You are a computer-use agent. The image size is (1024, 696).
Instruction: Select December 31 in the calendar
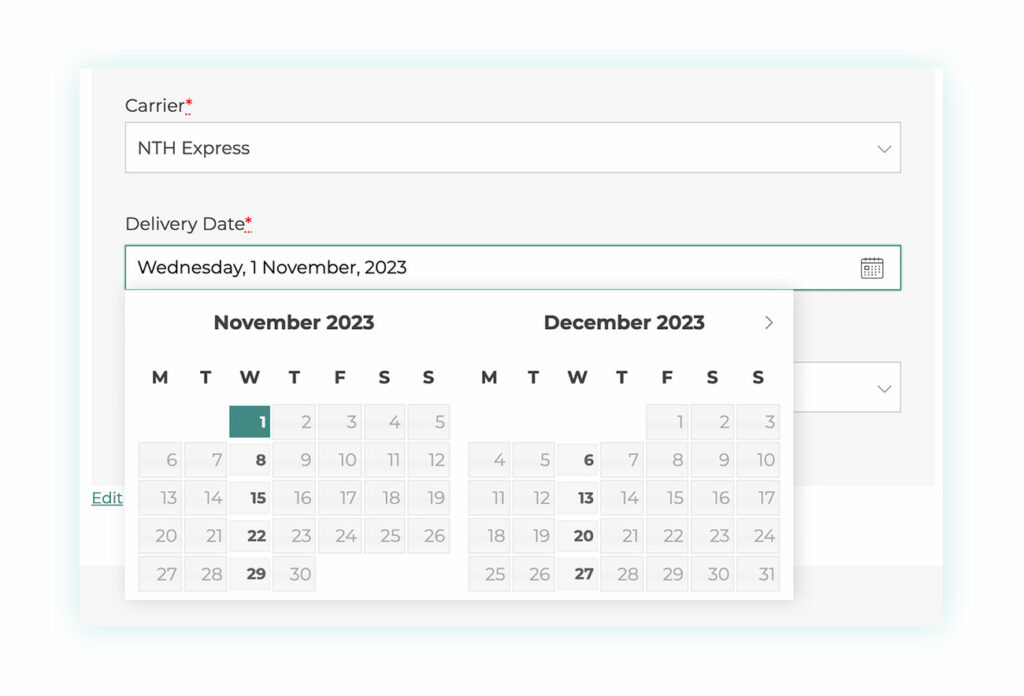758,573
